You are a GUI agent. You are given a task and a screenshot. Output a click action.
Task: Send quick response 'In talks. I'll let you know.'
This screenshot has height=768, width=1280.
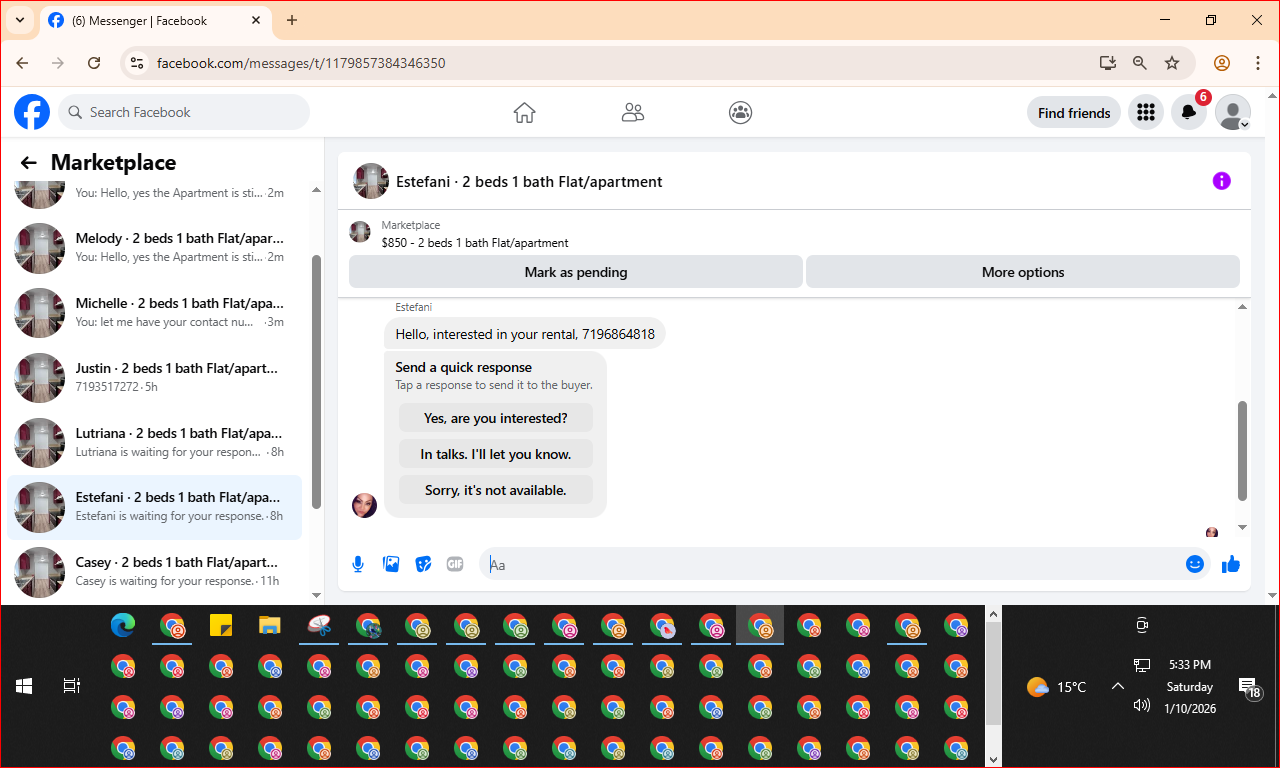click(x=496, y=454)
